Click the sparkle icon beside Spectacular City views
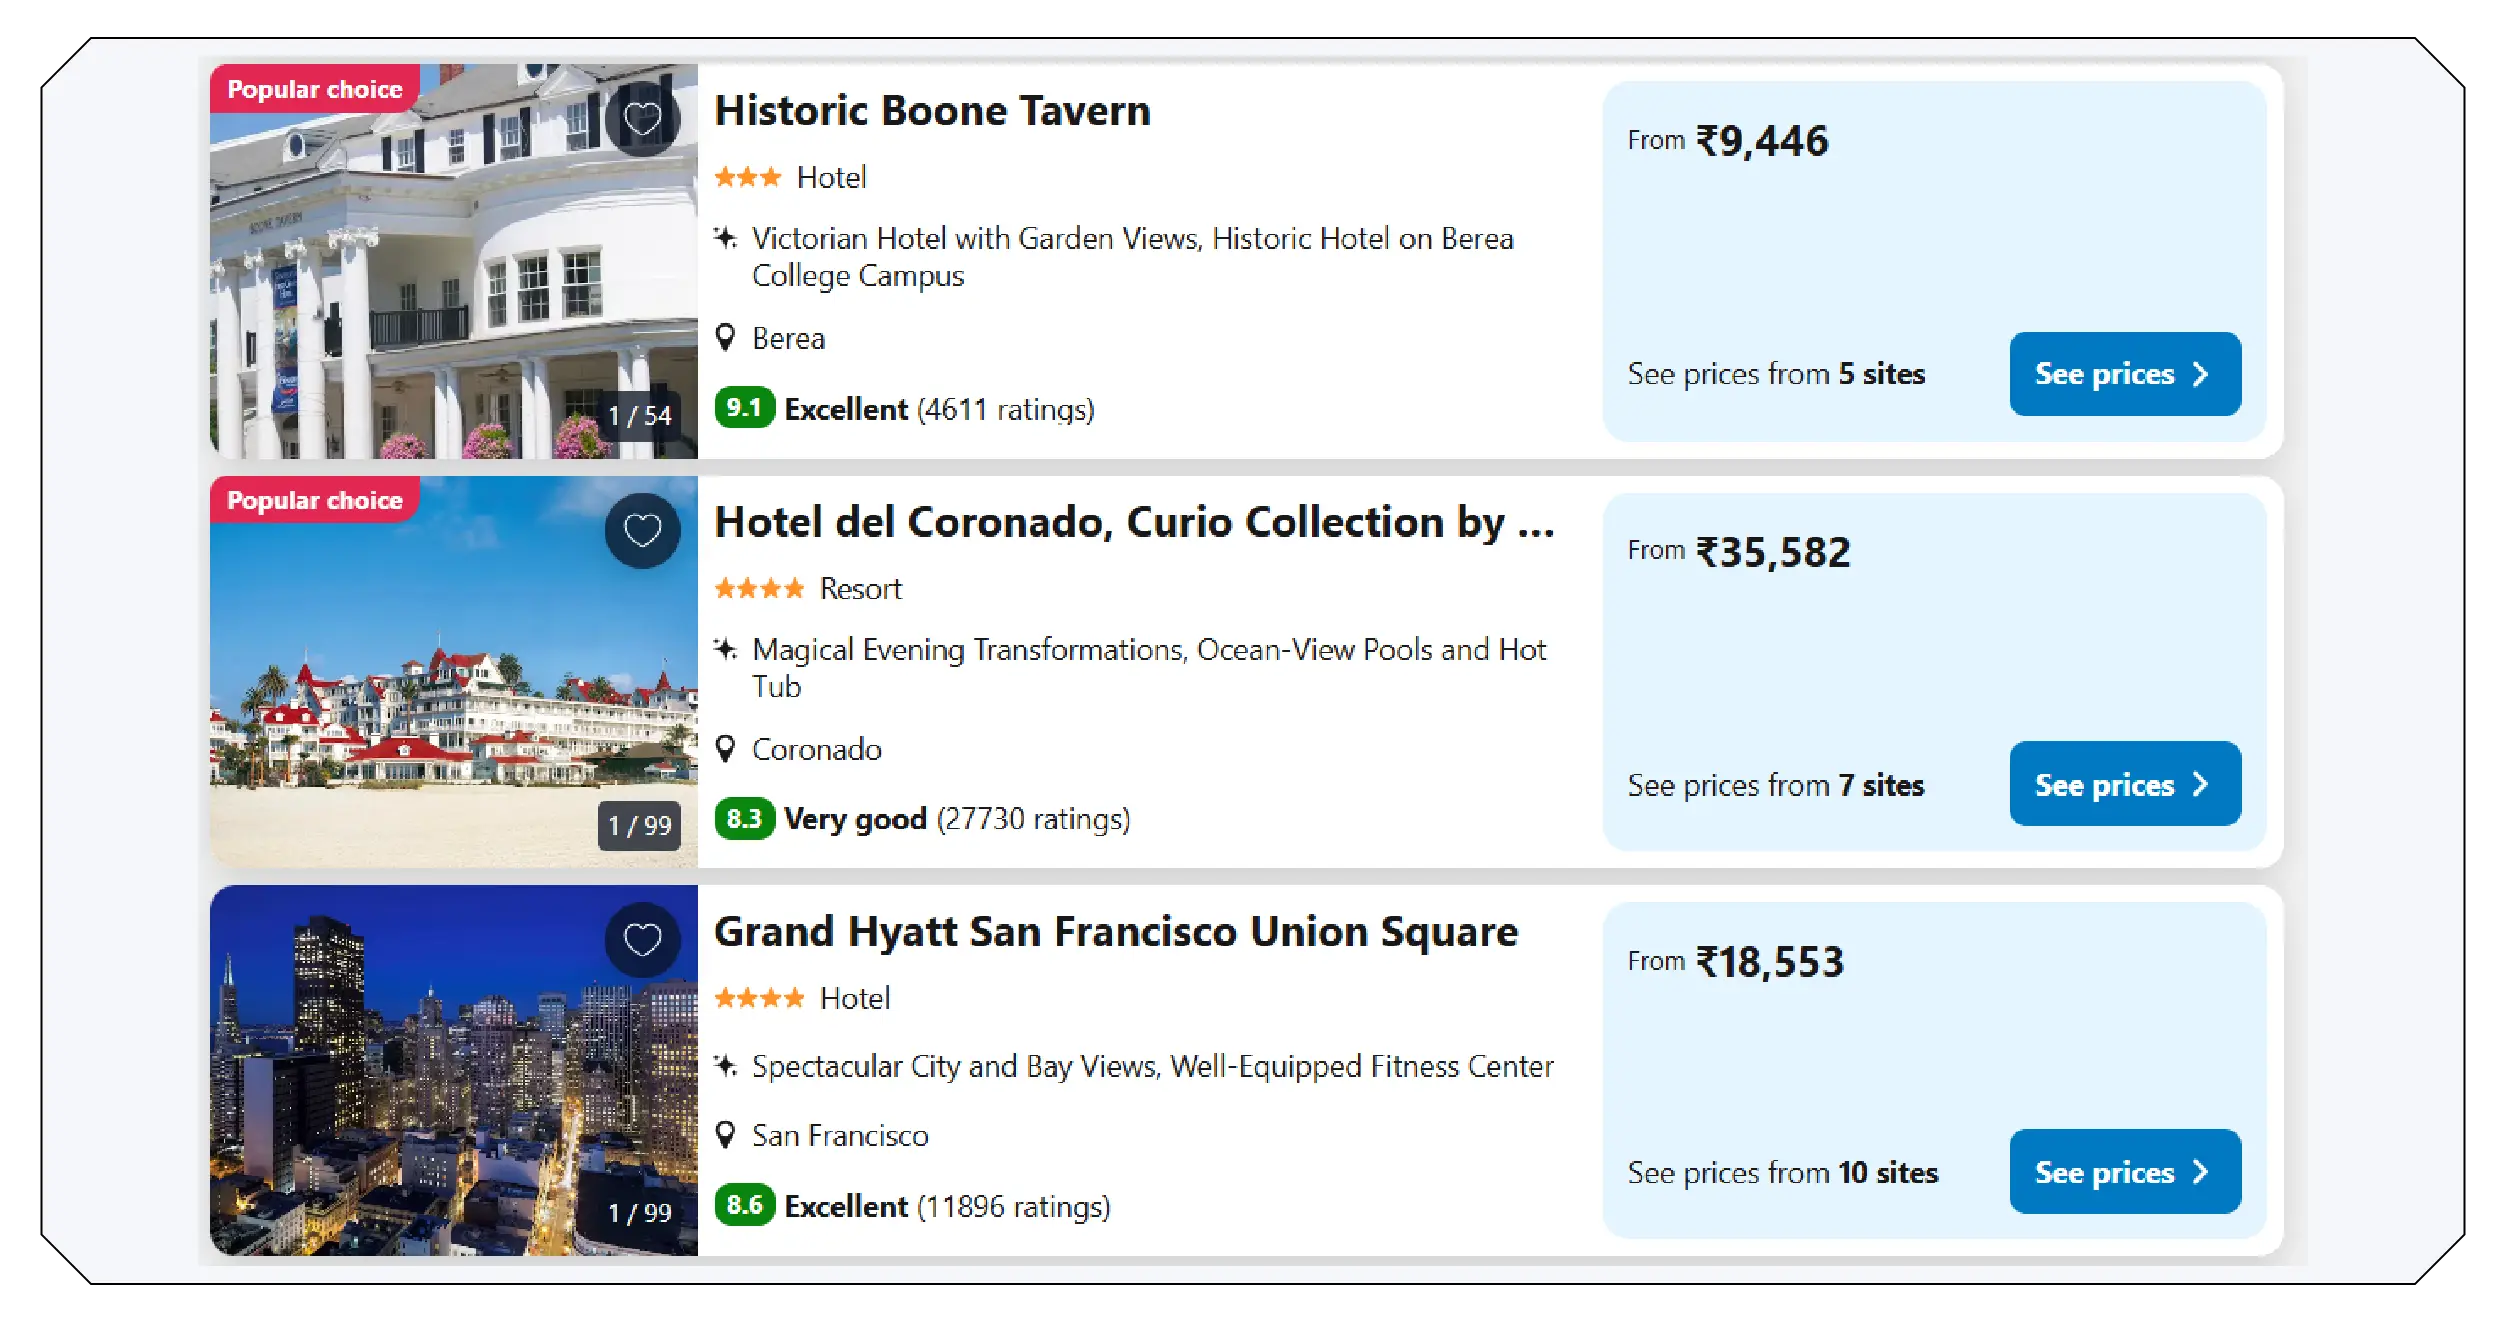 click(x=725, y=1066)
